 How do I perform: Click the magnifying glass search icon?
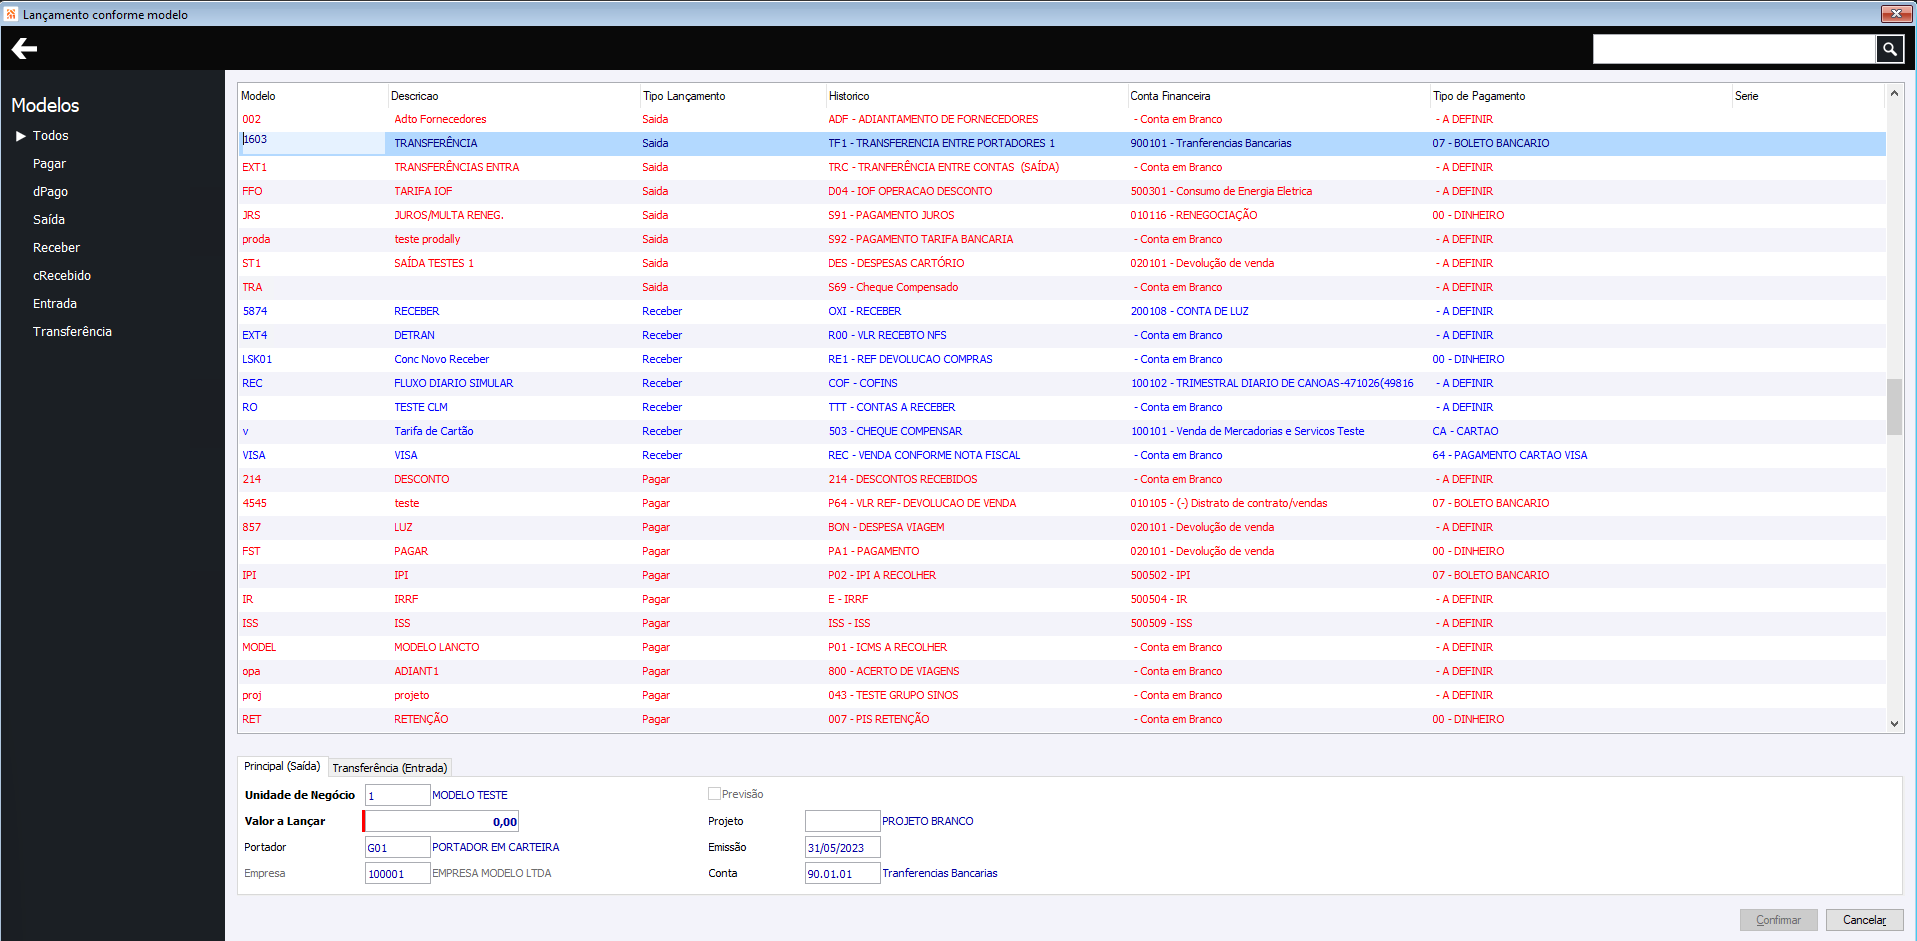[x=1889, y=49]
